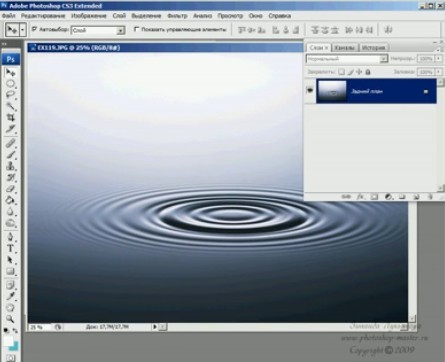
Task: Click the layer style fx icon
Action: tap(360, 197)
